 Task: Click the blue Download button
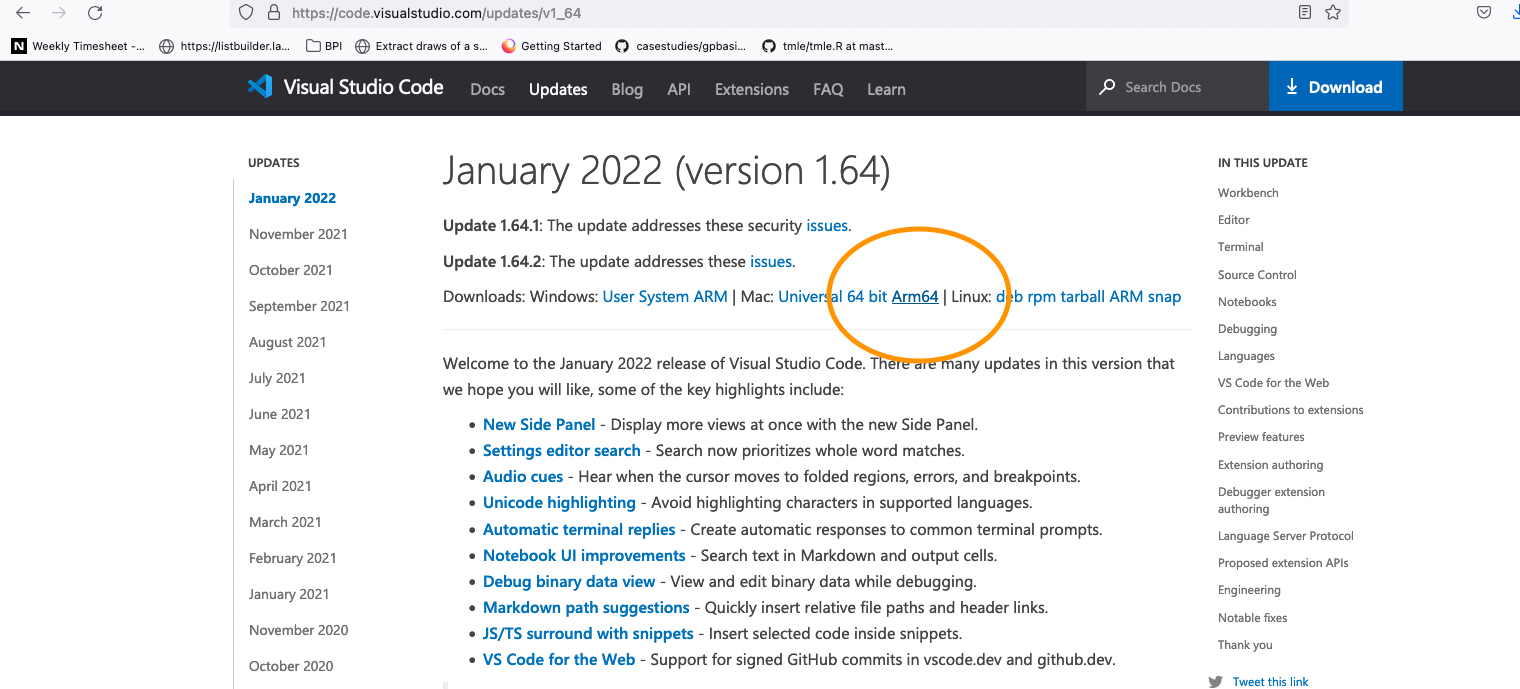click(x=1336, y=86)
